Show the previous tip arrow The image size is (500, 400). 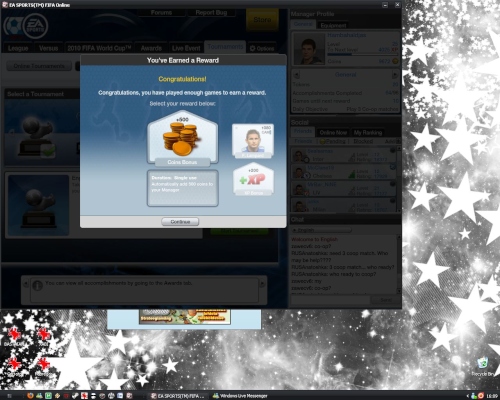click(x=26, y=284)
